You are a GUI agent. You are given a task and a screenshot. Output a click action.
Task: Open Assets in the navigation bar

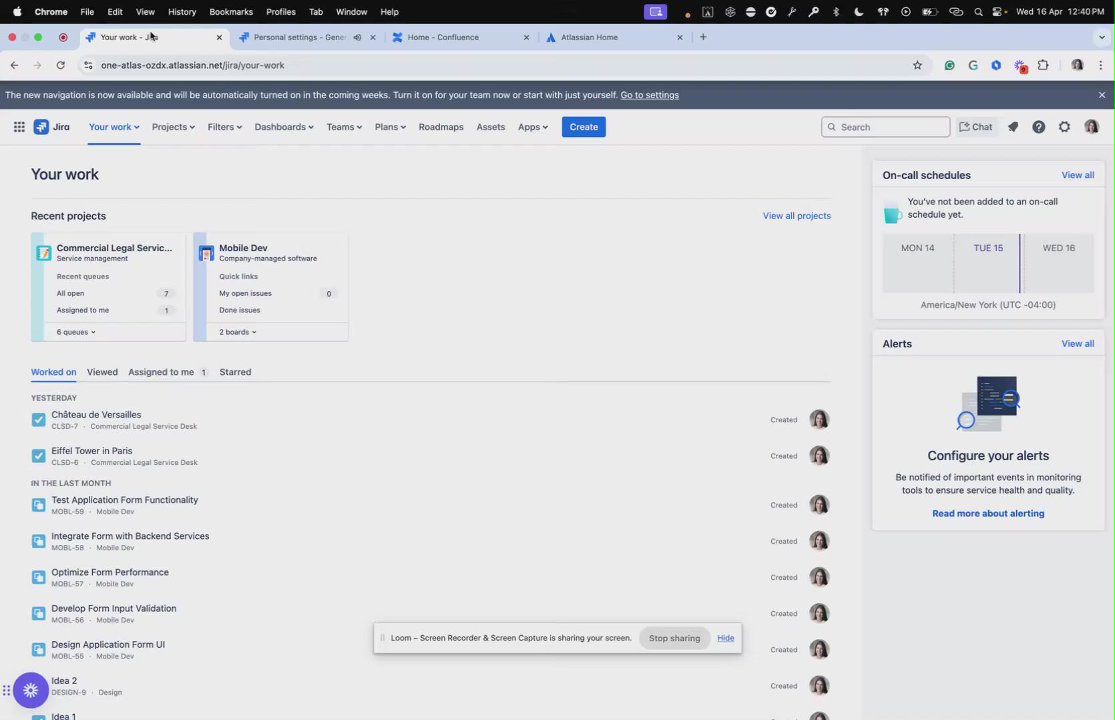(x=491, y=127)
